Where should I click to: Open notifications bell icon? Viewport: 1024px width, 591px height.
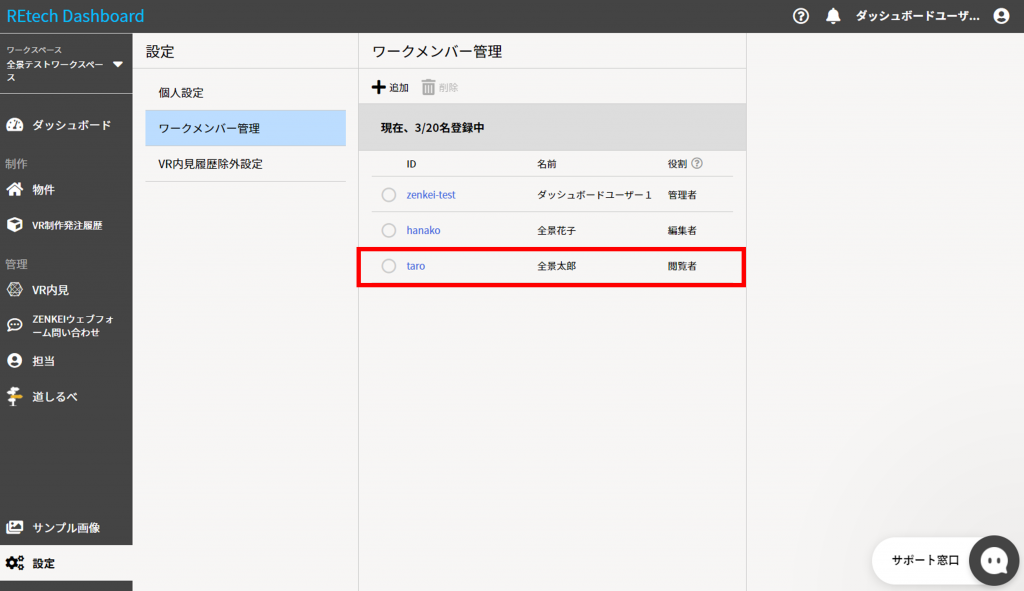click(833, 16)
